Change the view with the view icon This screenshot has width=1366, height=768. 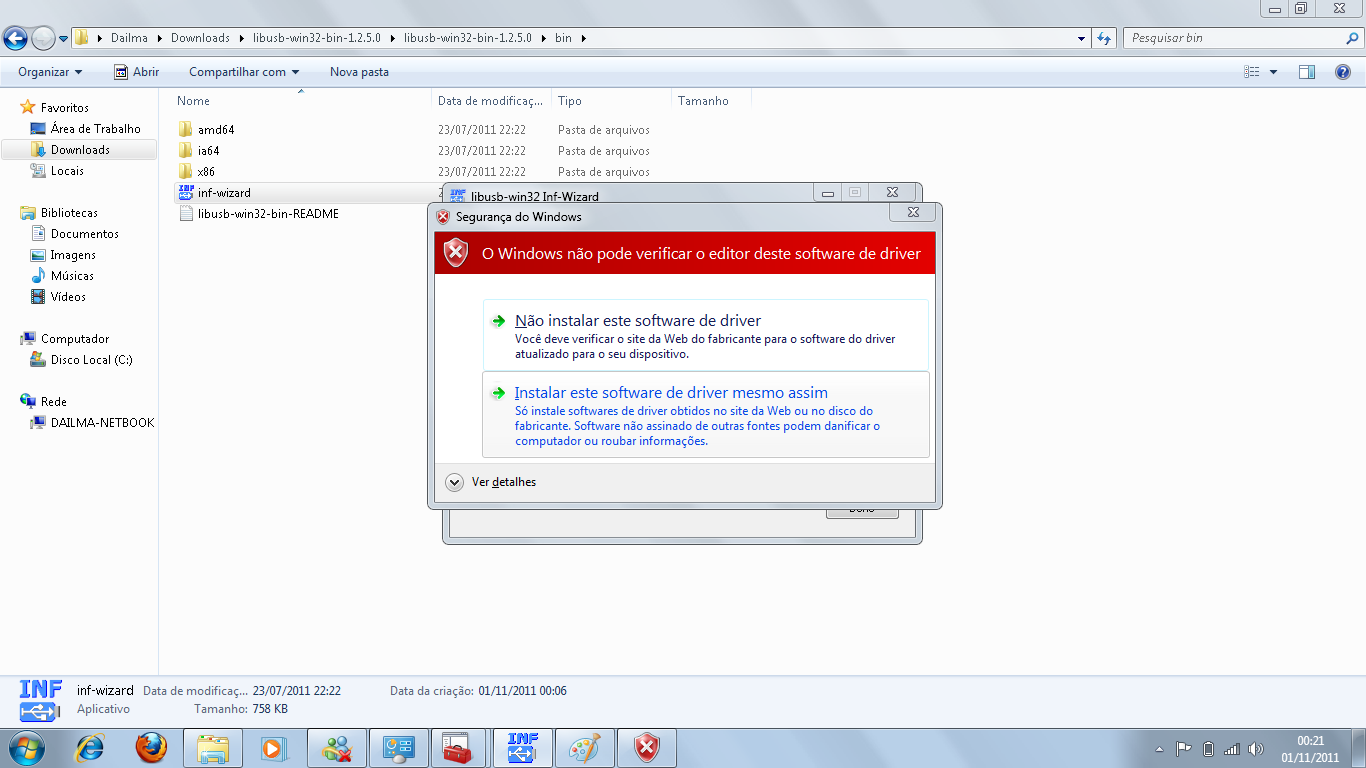1251,72
